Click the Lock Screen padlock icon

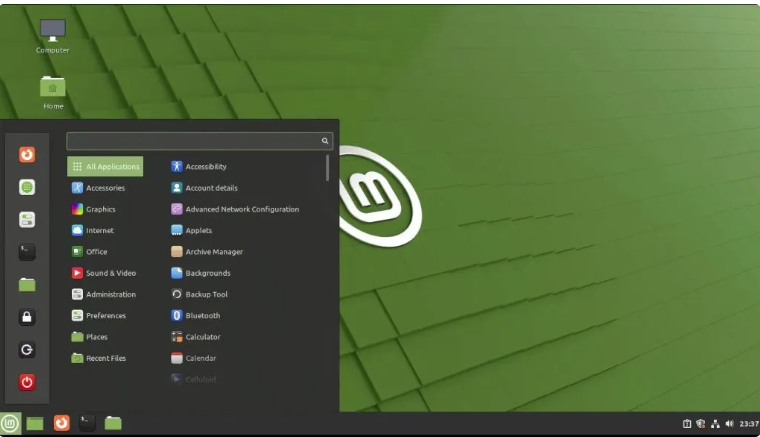tap(27, 317)
